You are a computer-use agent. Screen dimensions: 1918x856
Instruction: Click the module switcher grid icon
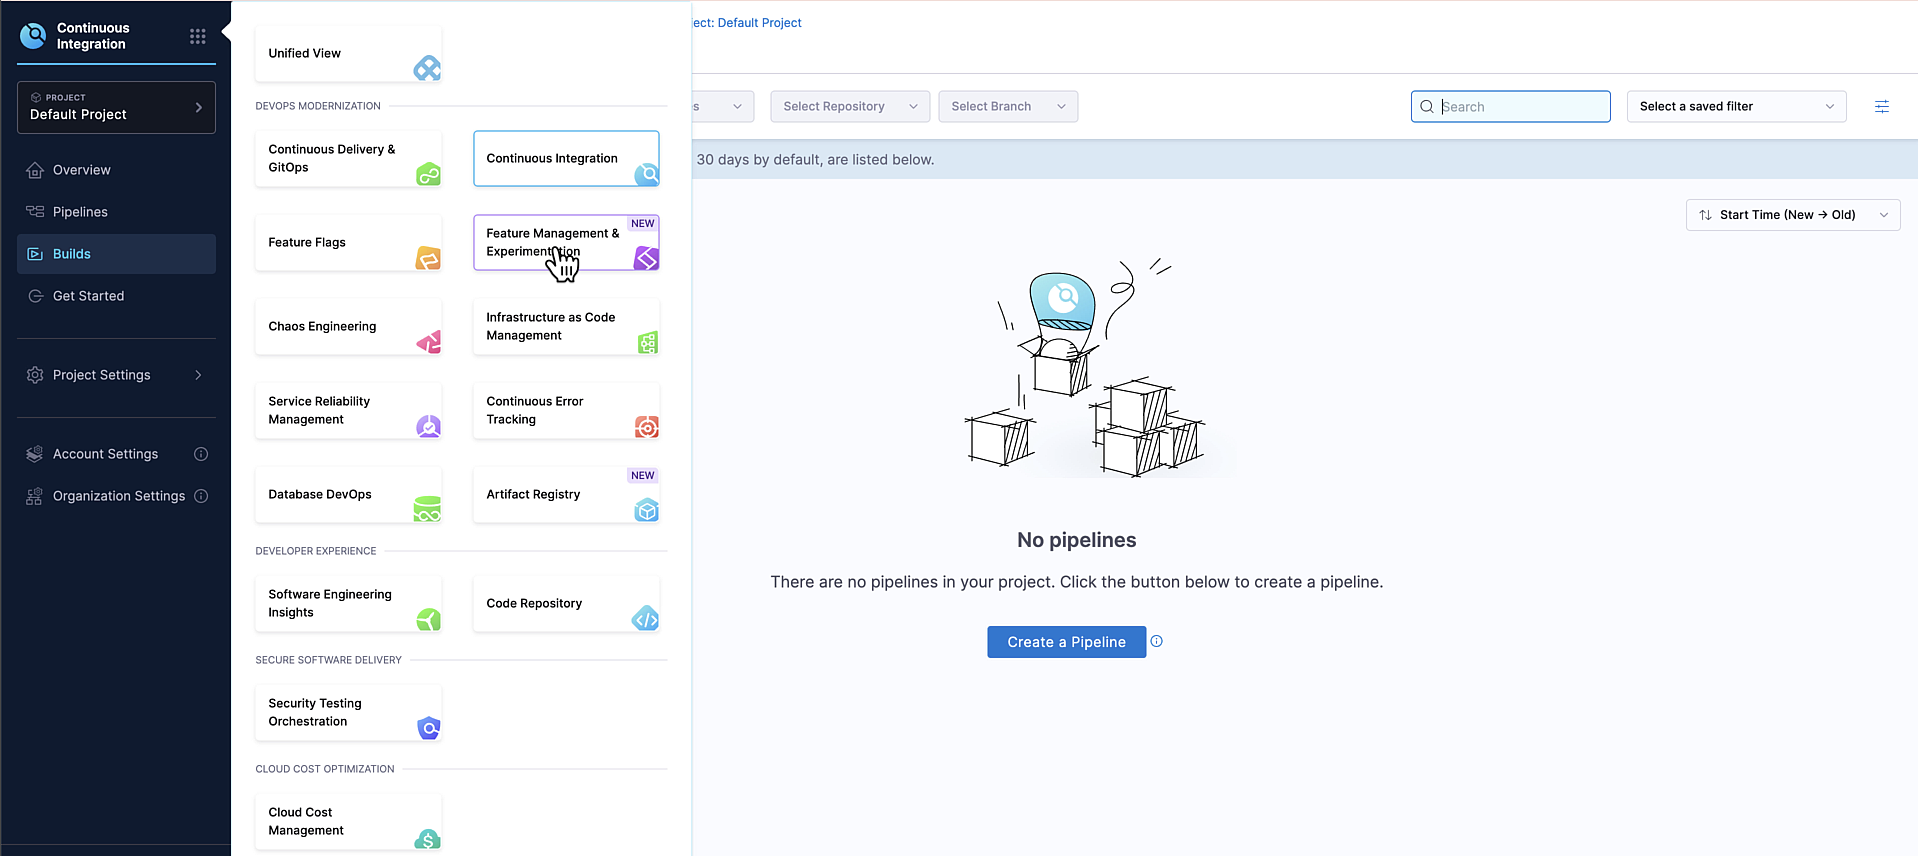pyautogui.click(x=198, y=36)
